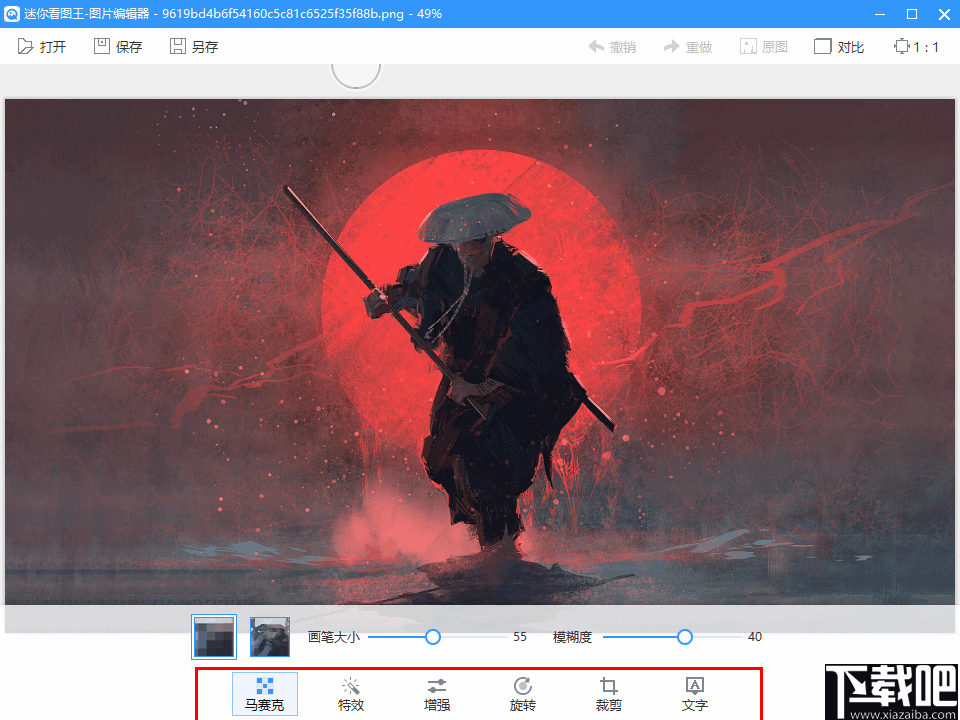960x720 pixels.
Task: Show the original with 原图
Action: click(x=763, y=47)
